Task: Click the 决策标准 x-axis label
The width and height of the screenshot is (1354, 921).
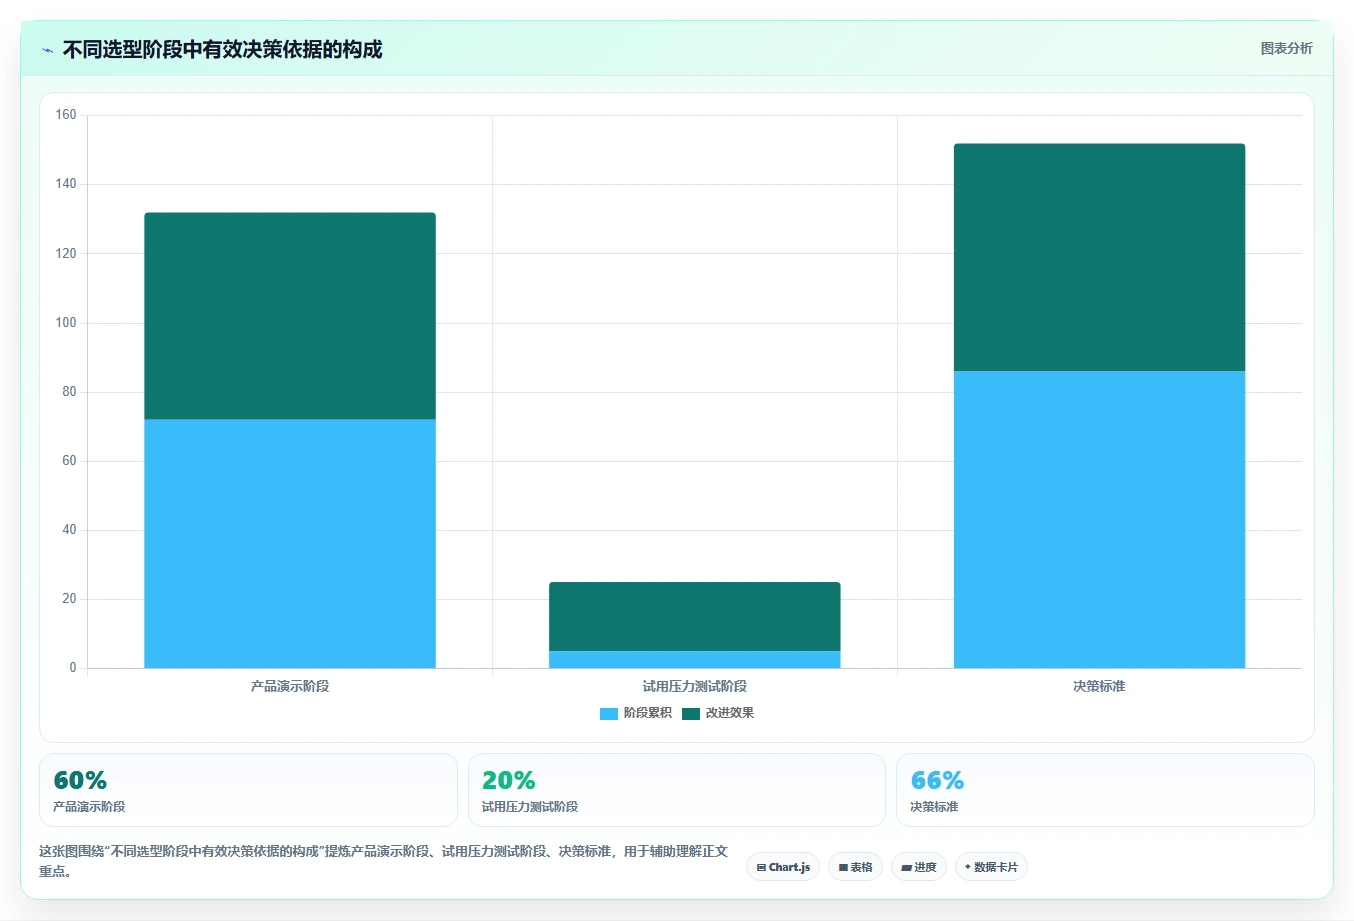Action: click(1099, 686)
